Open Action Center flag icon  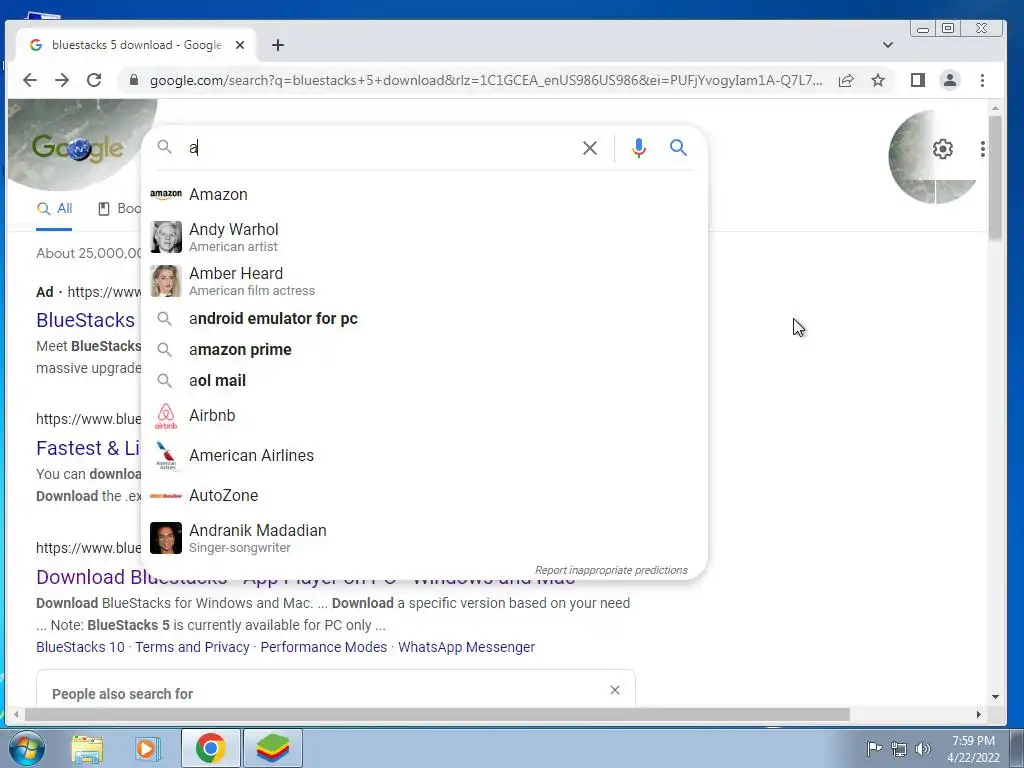tap(874, 748)
